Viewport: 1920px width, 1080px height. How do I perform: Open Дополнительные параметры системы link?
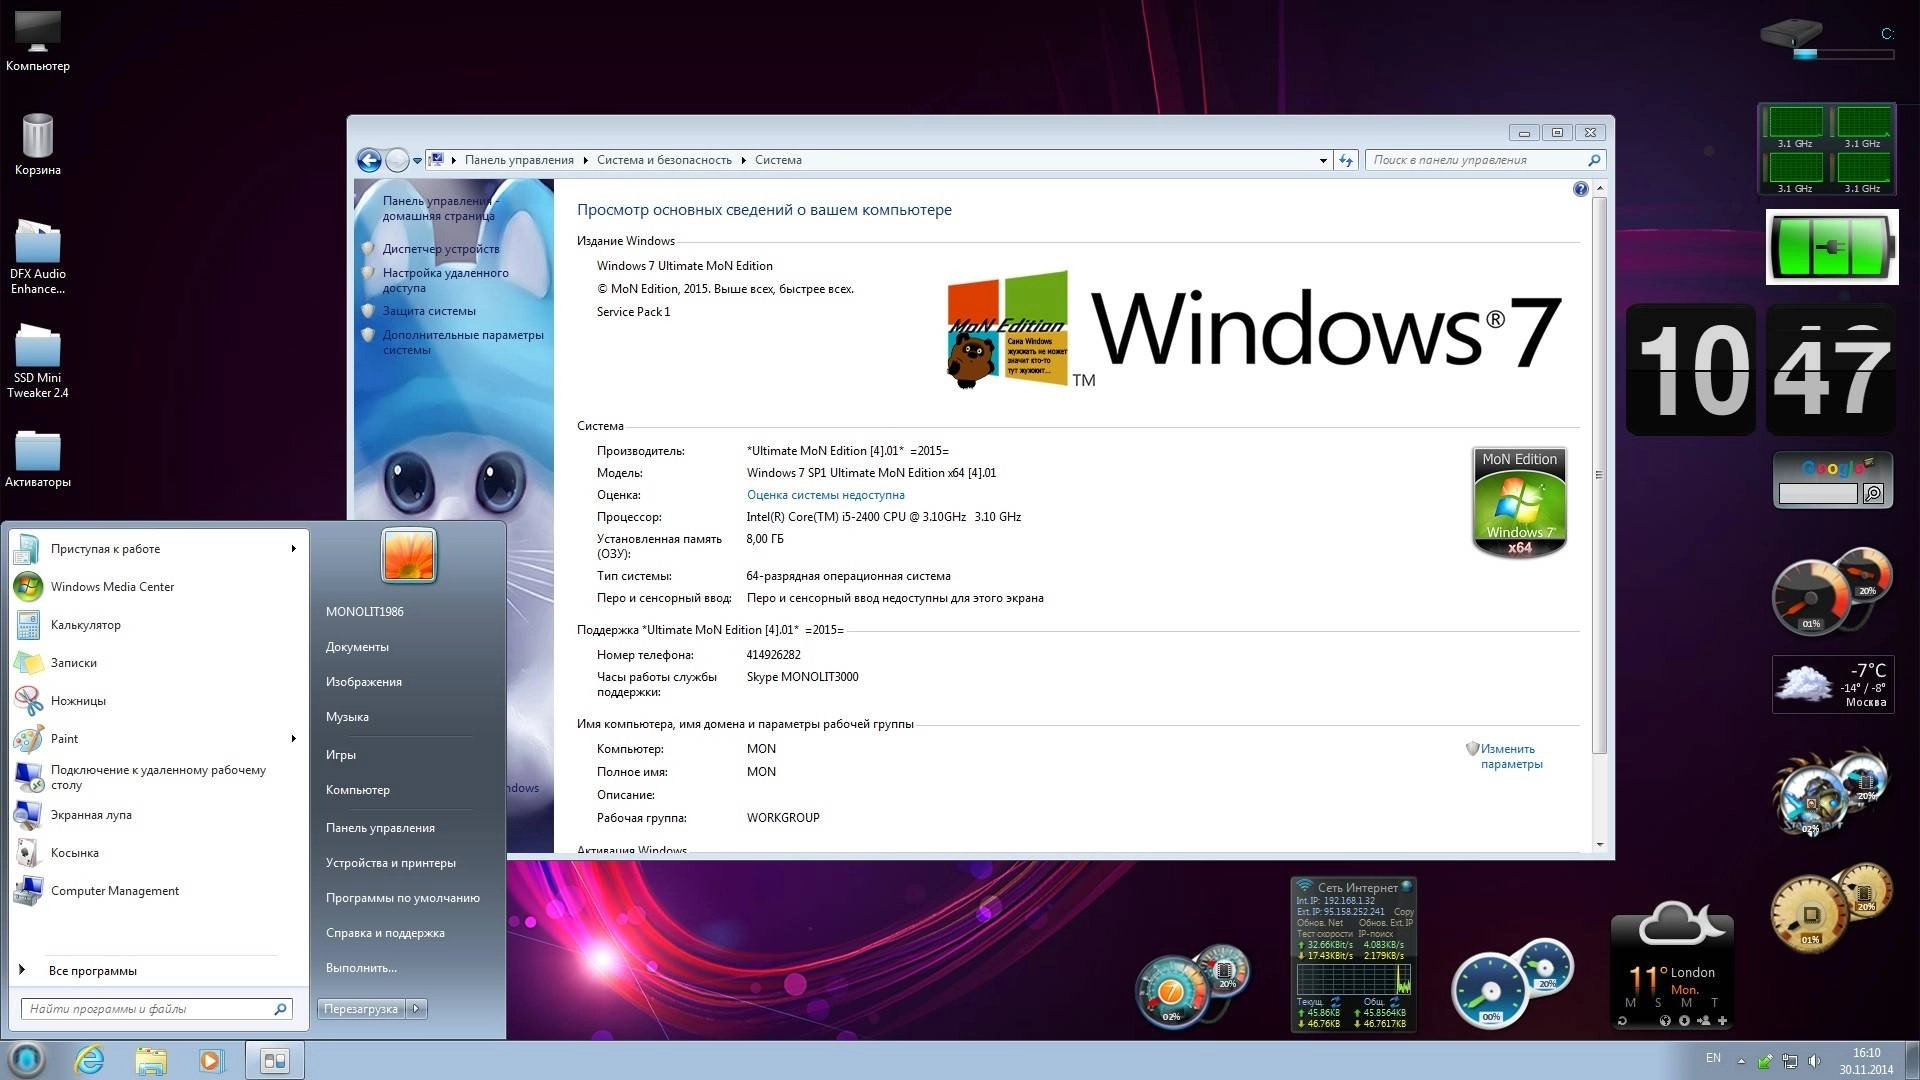(463, 342)
